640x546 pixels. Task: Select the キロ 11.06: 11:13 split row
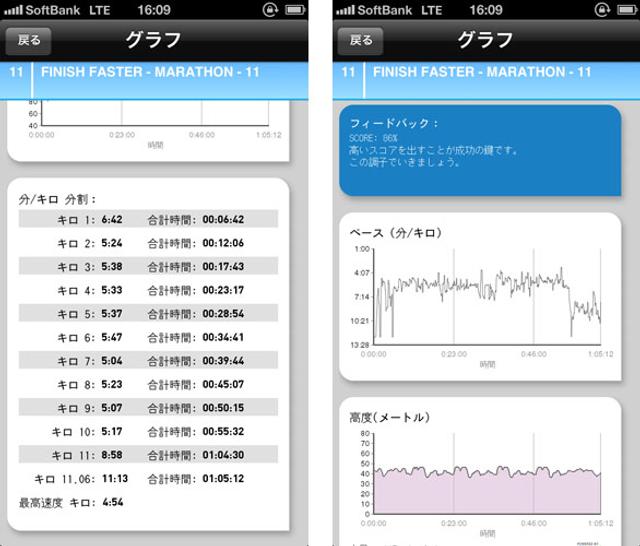(x=148, y=478)
